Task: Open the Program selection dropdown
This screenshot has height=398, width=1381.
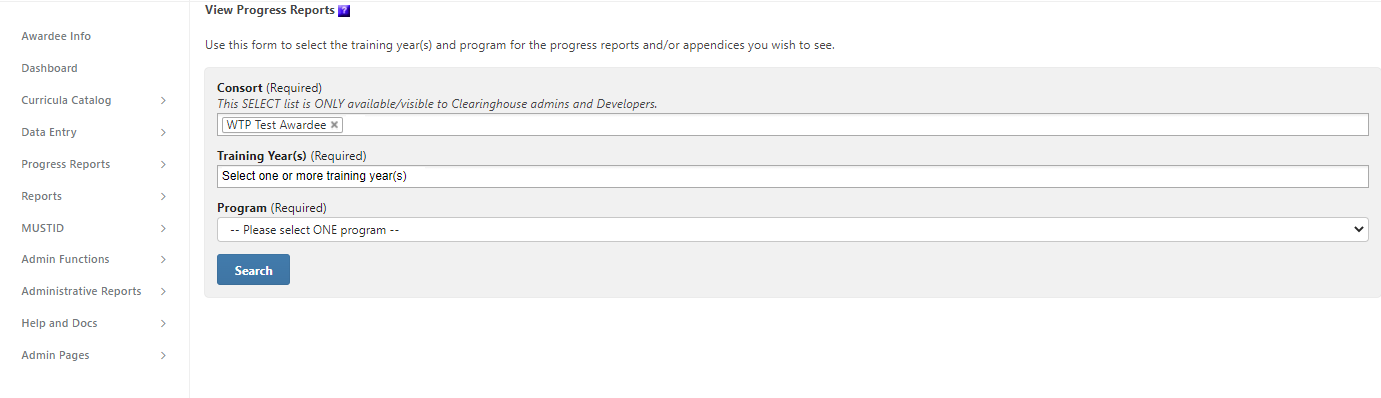Action: tap(792, 229)
